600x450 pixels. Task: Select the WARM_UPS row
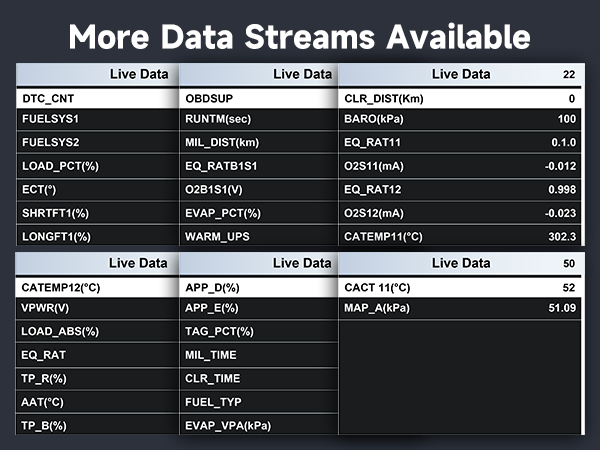point(258,236)
